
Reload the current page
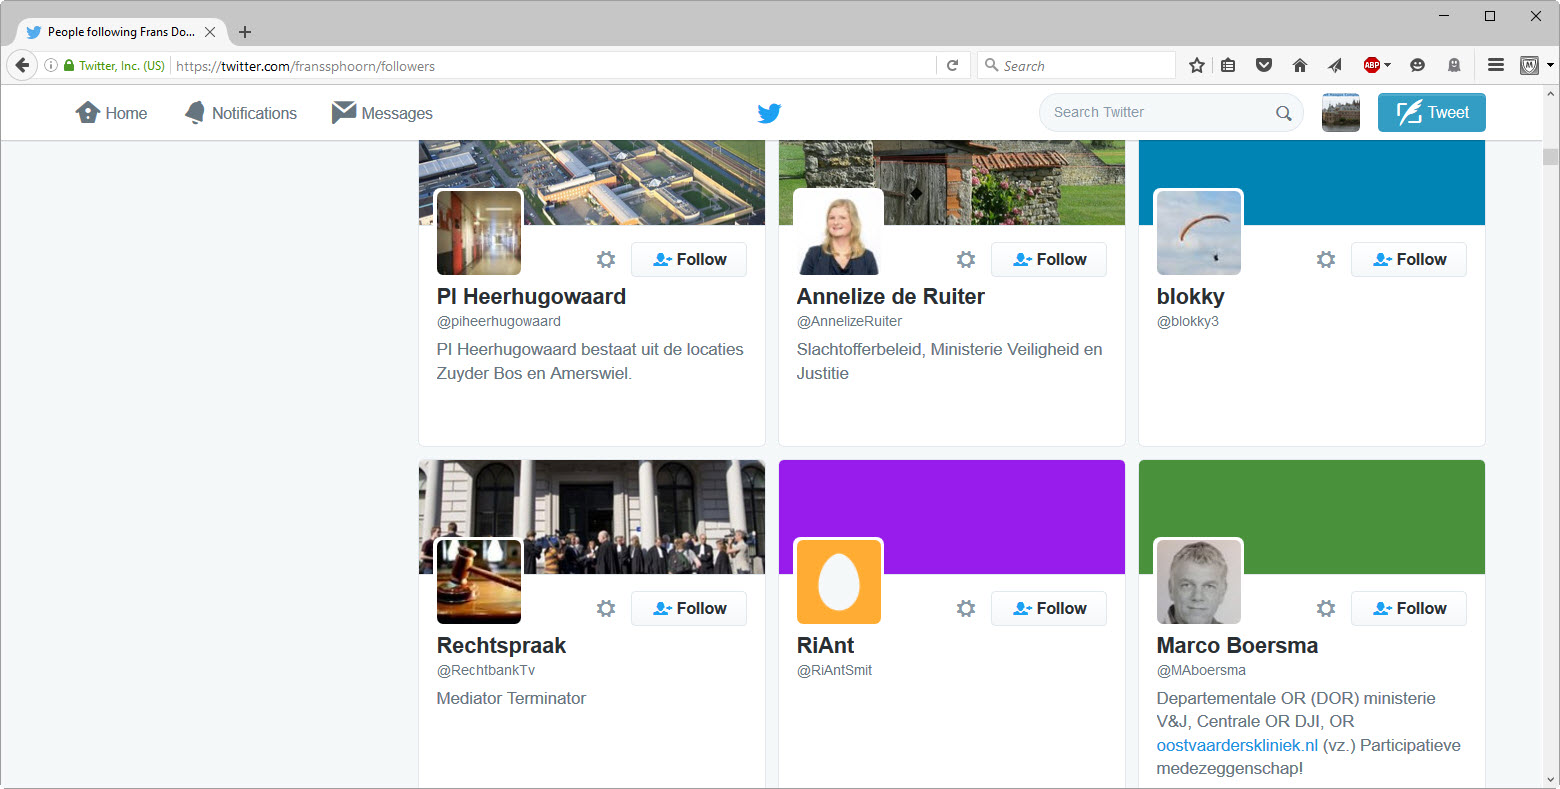pos(953,66)
